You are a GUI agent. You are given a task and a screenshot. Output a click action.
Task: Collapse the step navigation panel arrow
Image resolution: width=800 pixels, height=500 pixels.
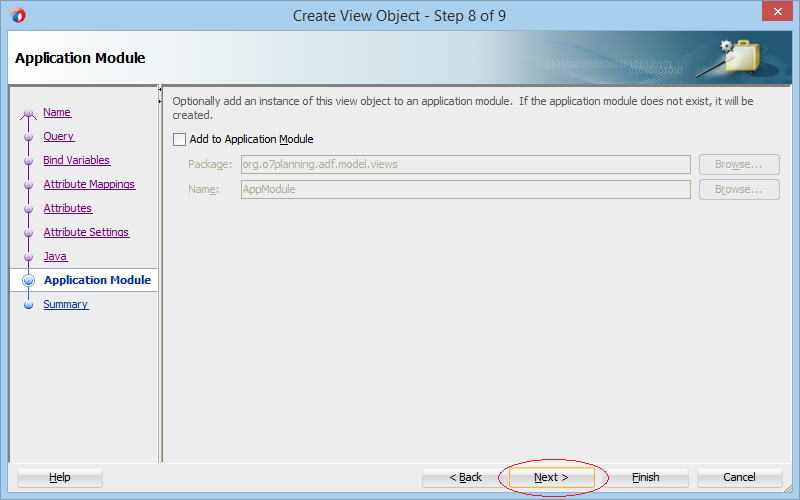(160, 90)
